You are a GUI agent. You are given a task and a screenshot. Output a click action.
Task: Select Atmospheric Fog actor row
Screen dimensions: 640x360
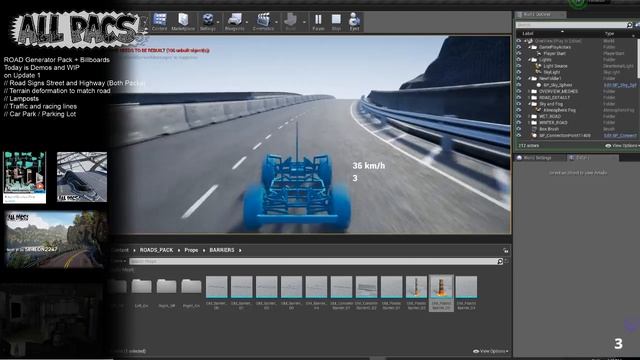tap(559, 110)
